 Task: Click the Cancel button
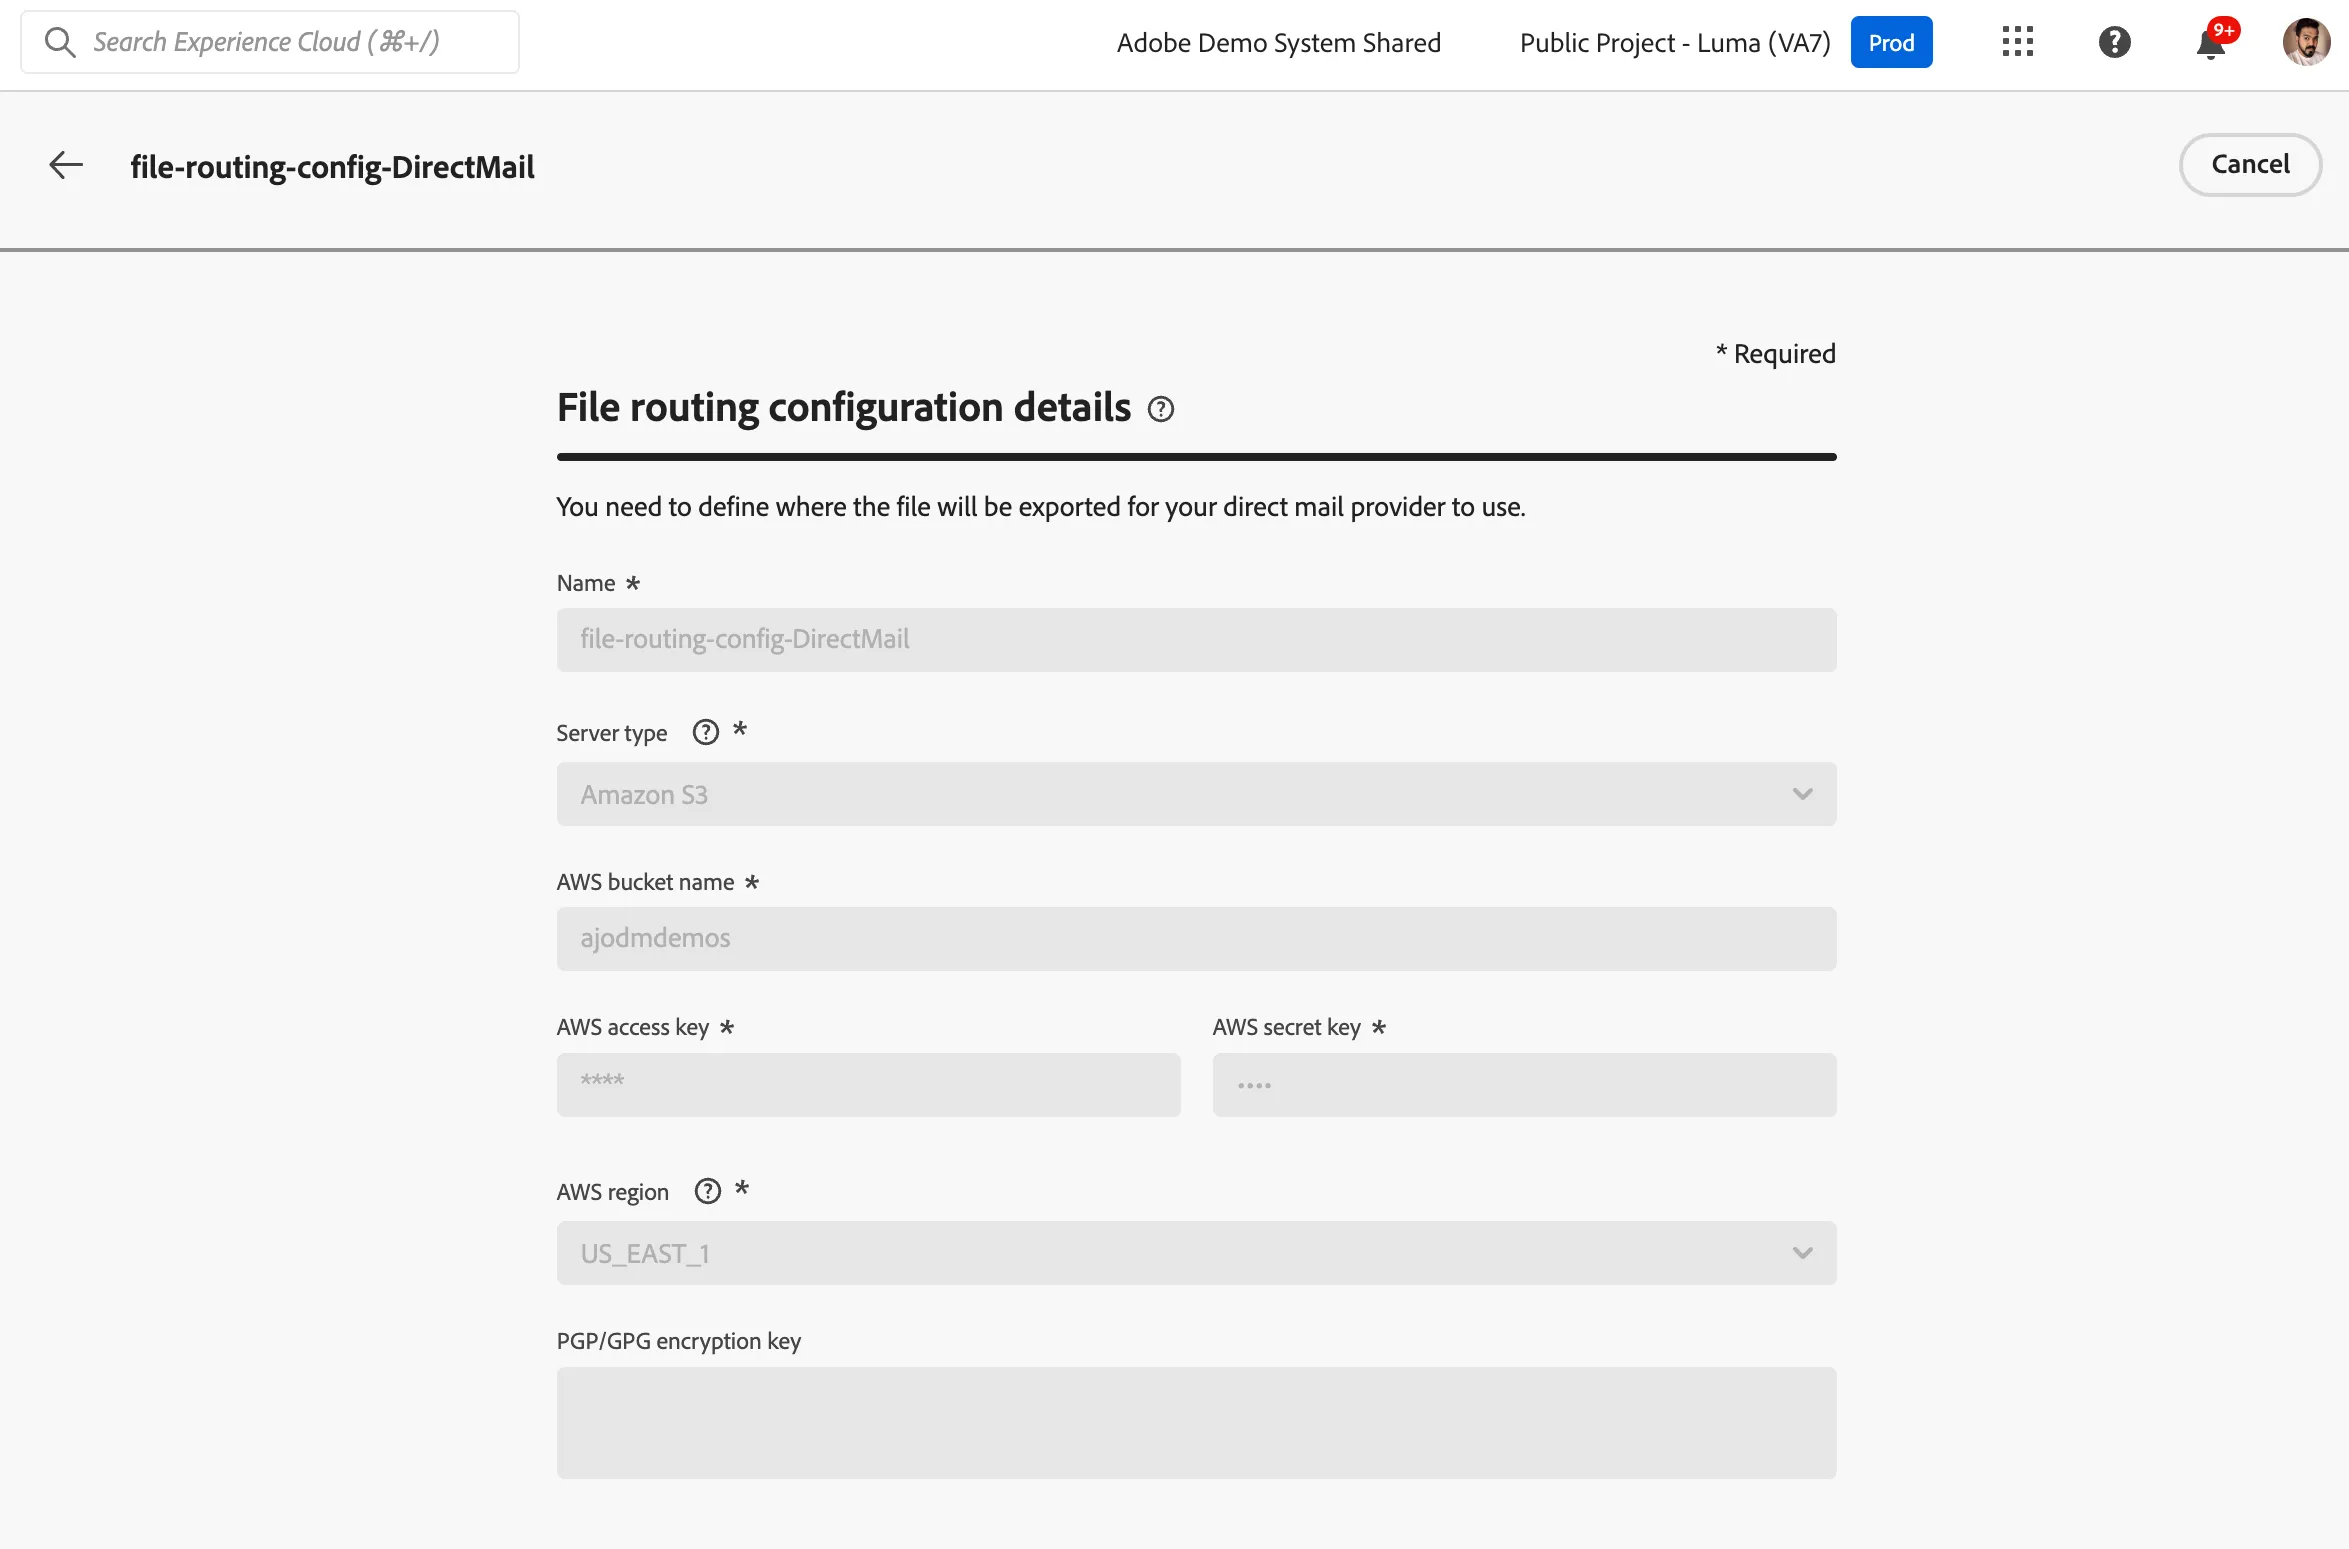[x=2250, y=164]
